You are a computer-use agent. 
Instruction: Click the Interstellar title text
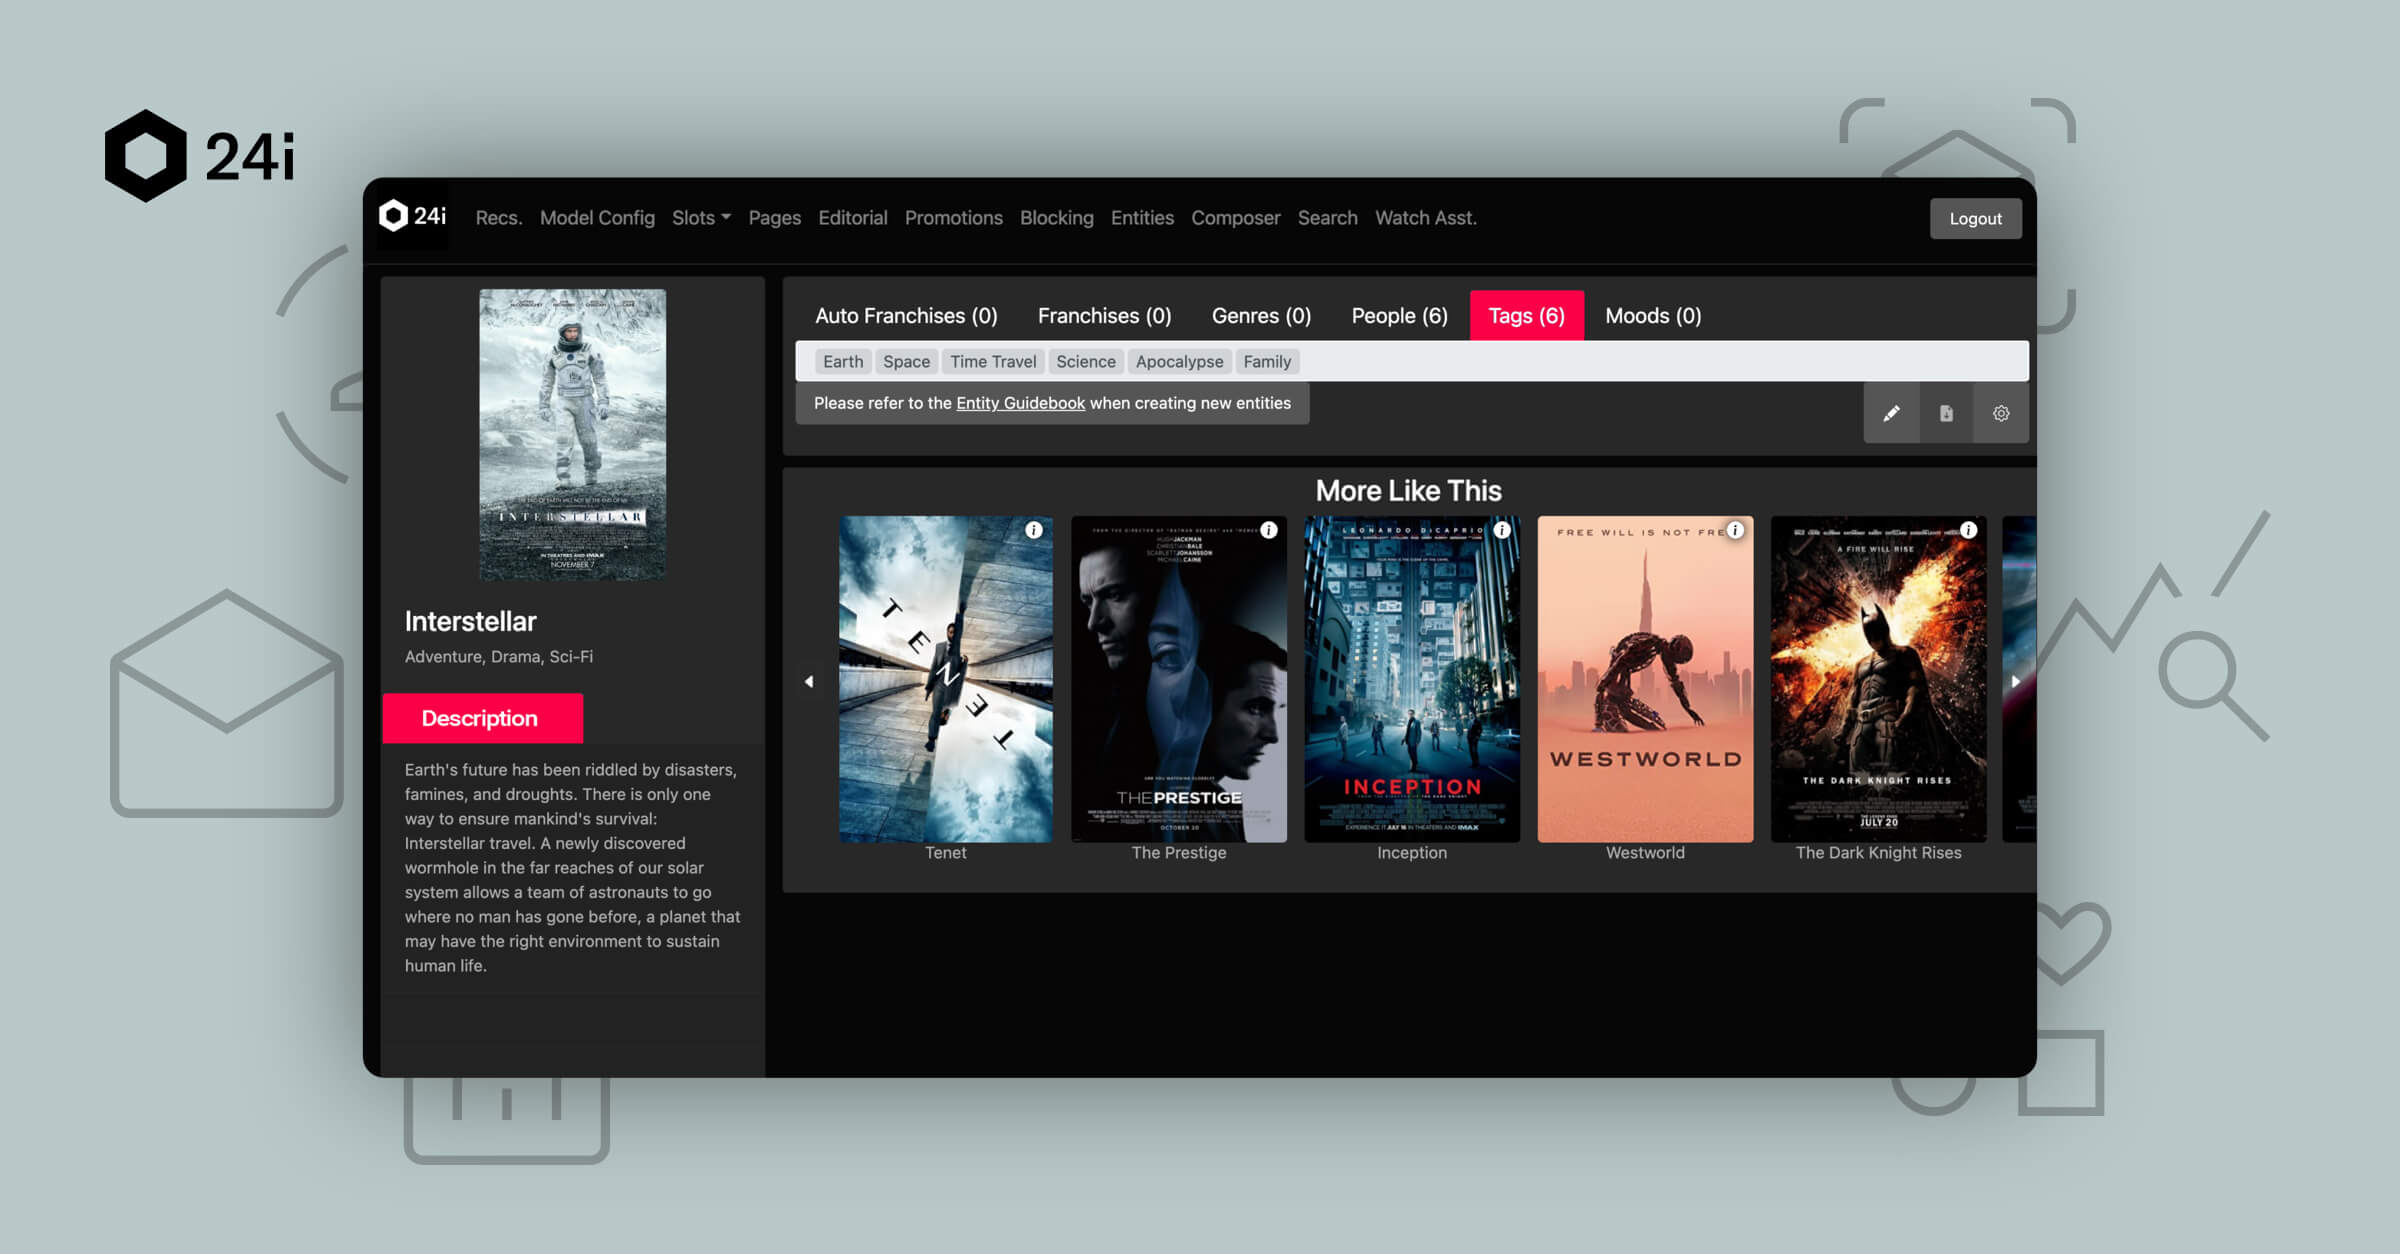(470, 622)
